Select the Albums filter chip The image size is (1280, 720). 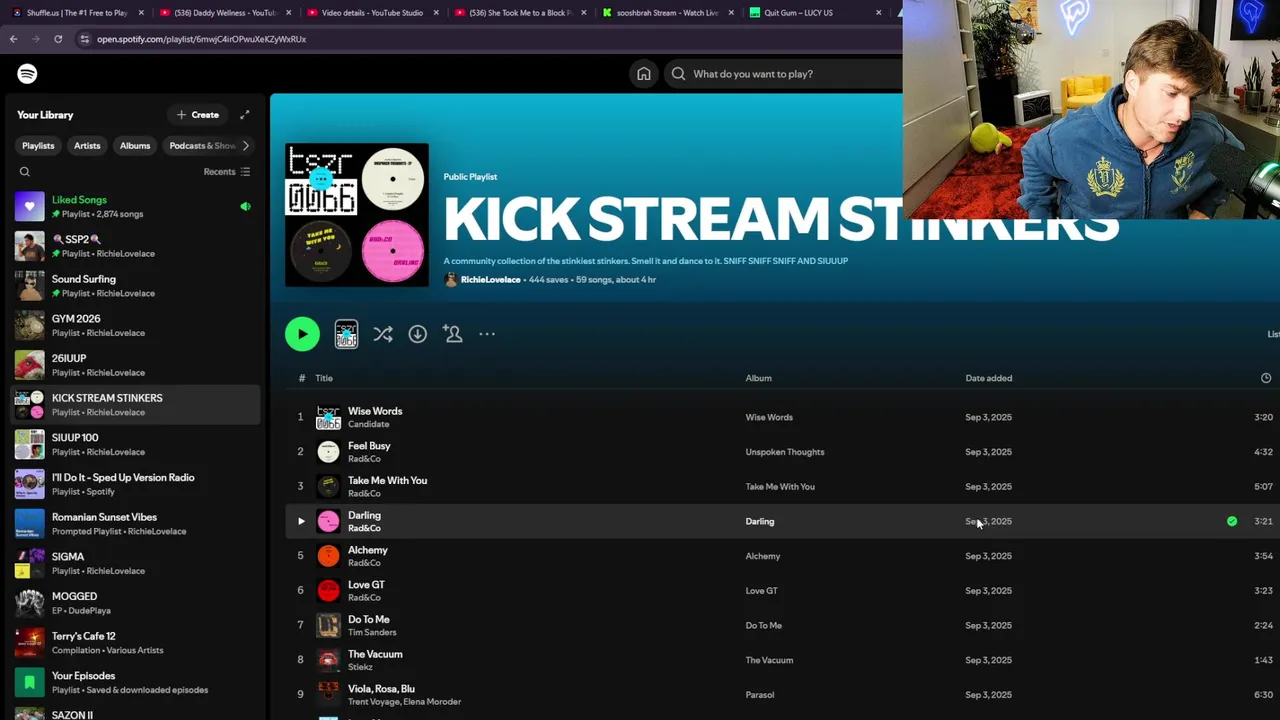click(x=135, y=146)
